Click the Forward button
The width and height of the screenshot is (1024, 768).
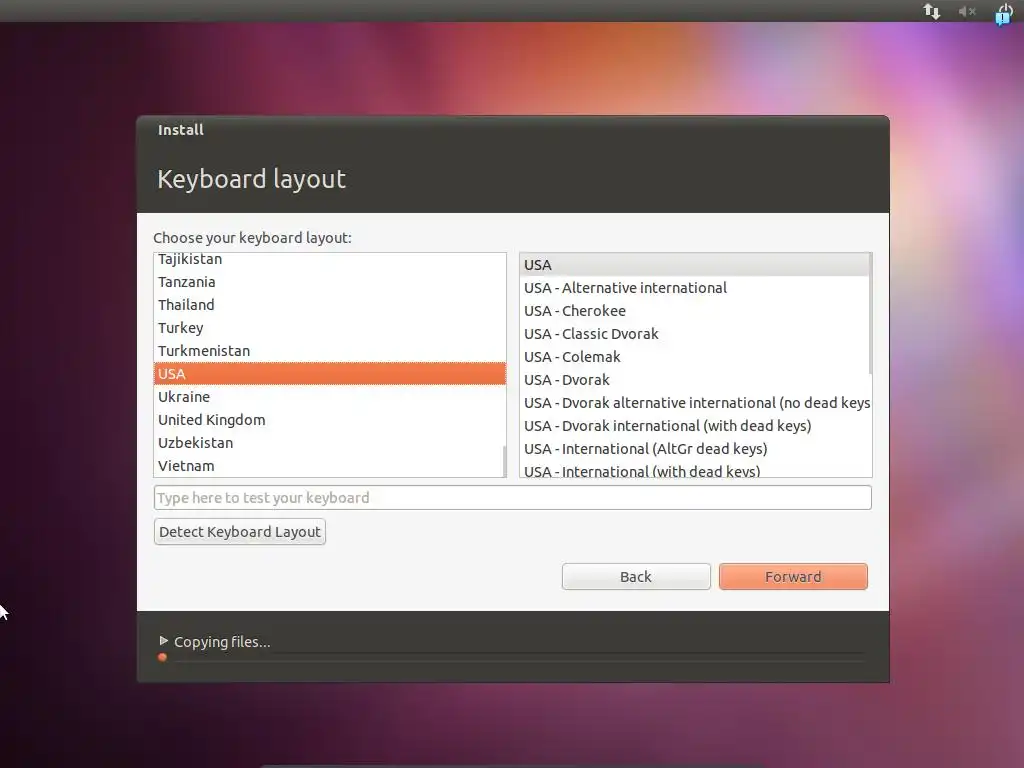pyautogui.click(x=793, y=577)
